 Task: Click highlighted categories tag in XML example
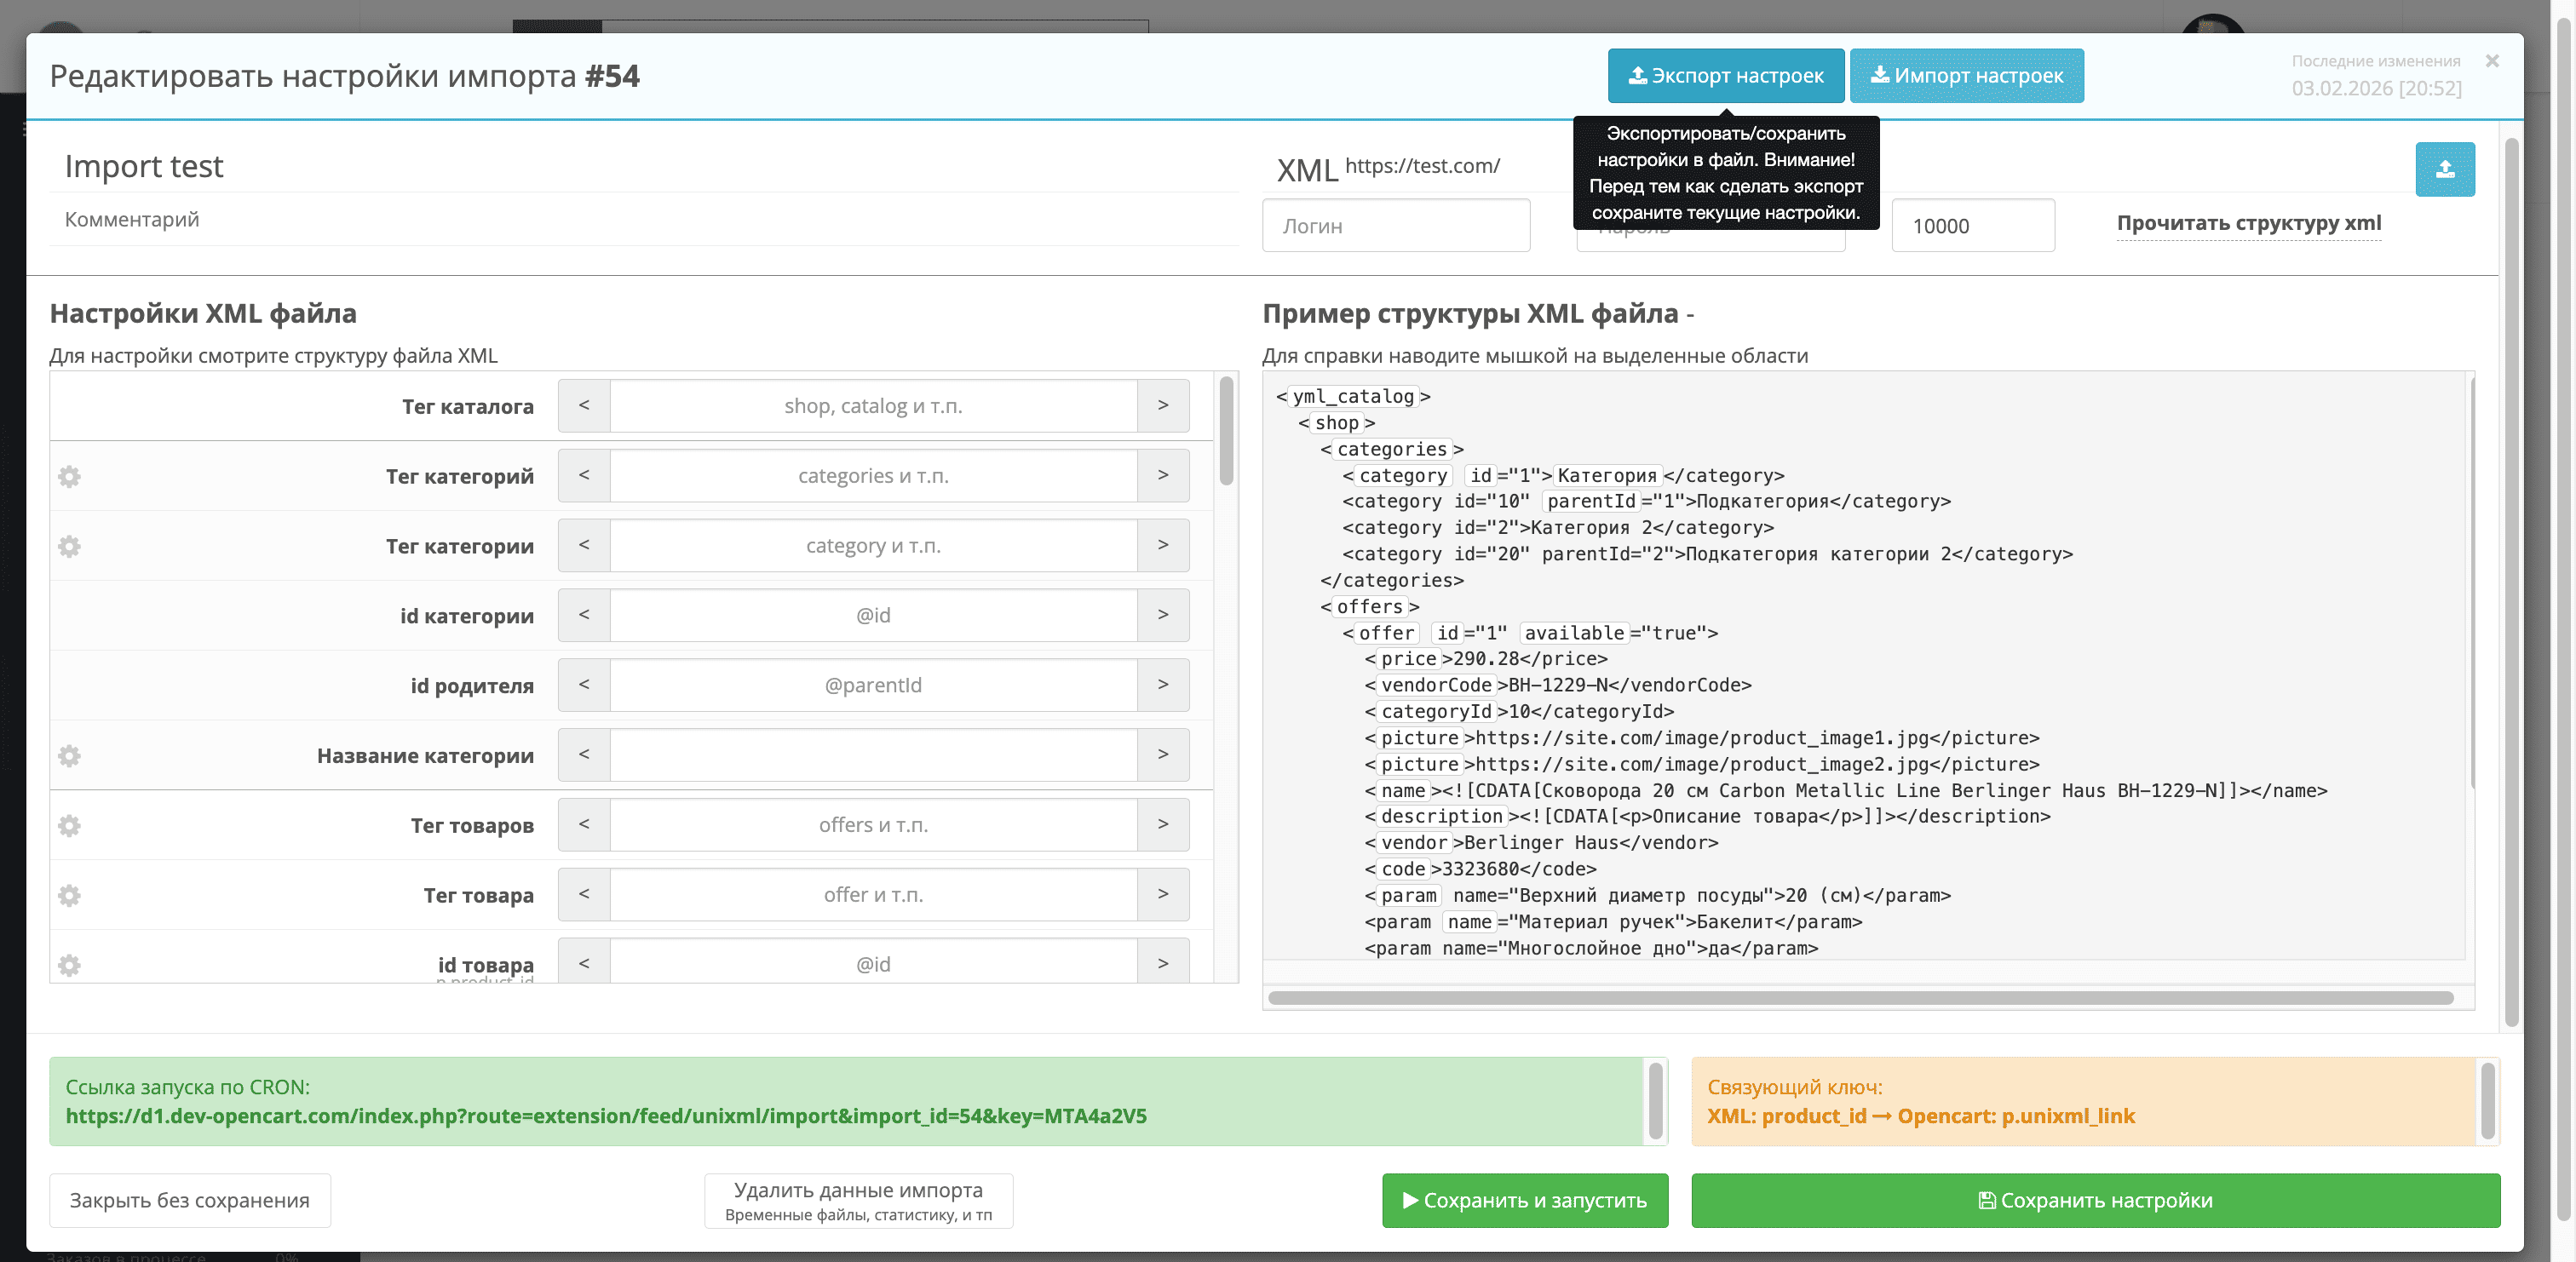[x=1391, y=449]
